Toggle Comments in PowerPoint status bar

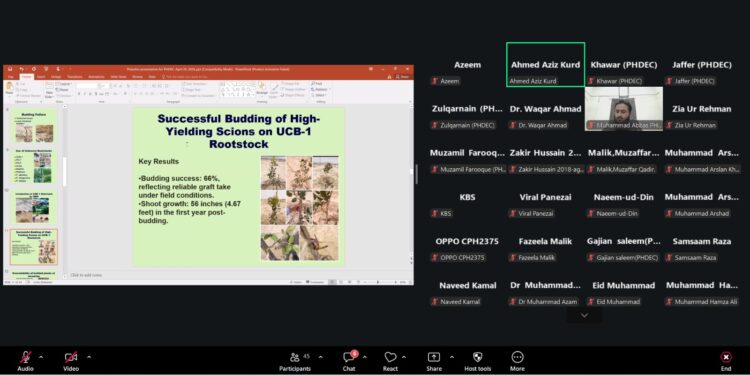316,282
